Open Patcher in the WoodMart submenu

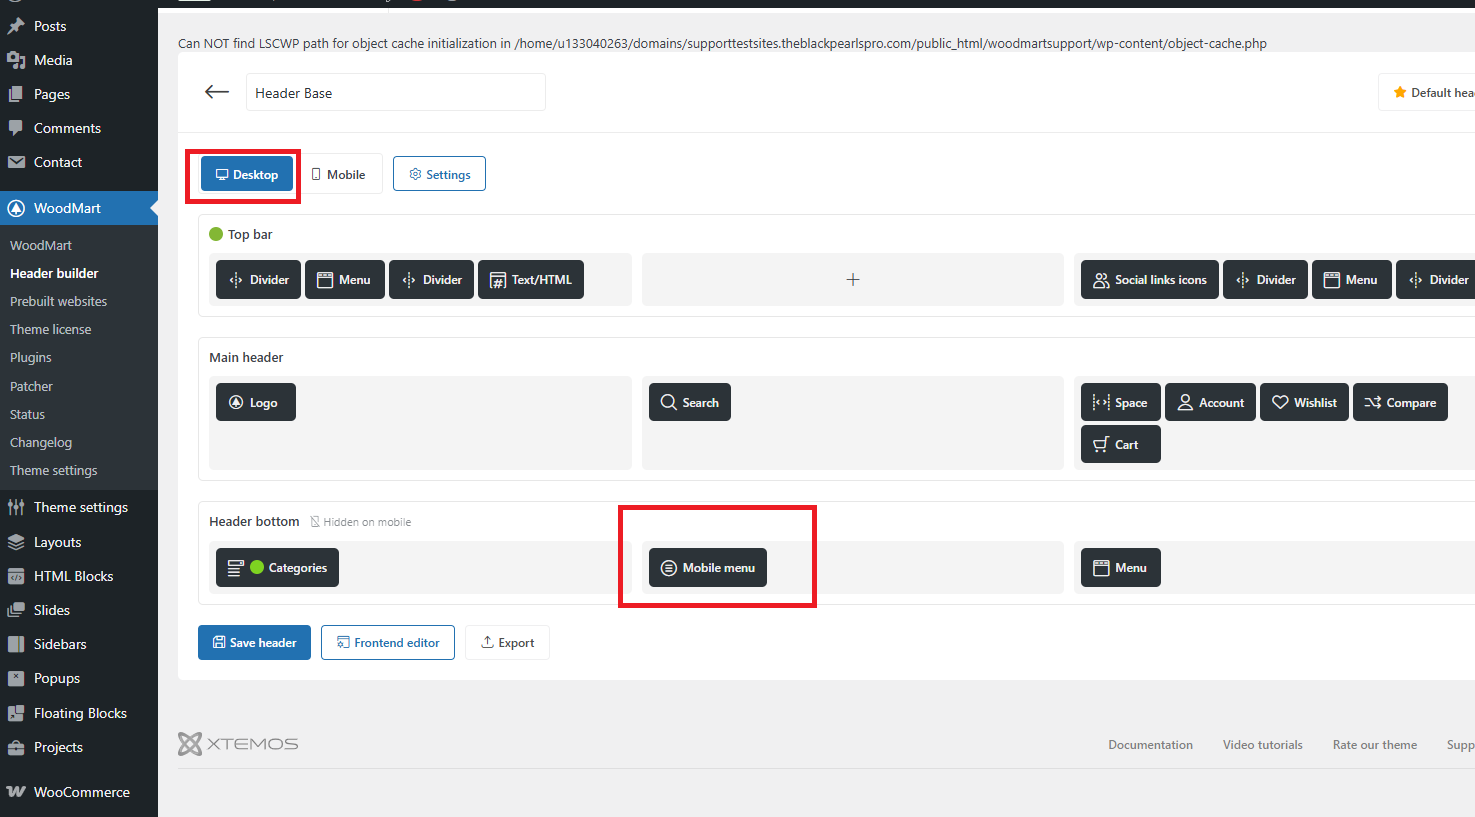pos(31,386)
